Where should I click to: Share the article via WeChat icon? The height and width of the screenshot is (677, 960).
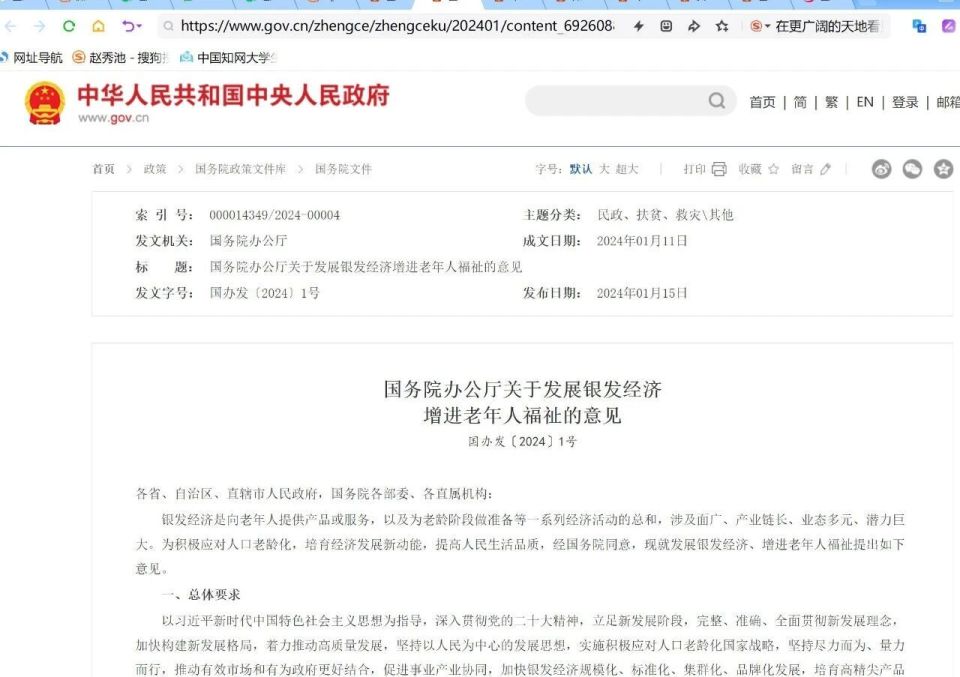tap(911, 169)
